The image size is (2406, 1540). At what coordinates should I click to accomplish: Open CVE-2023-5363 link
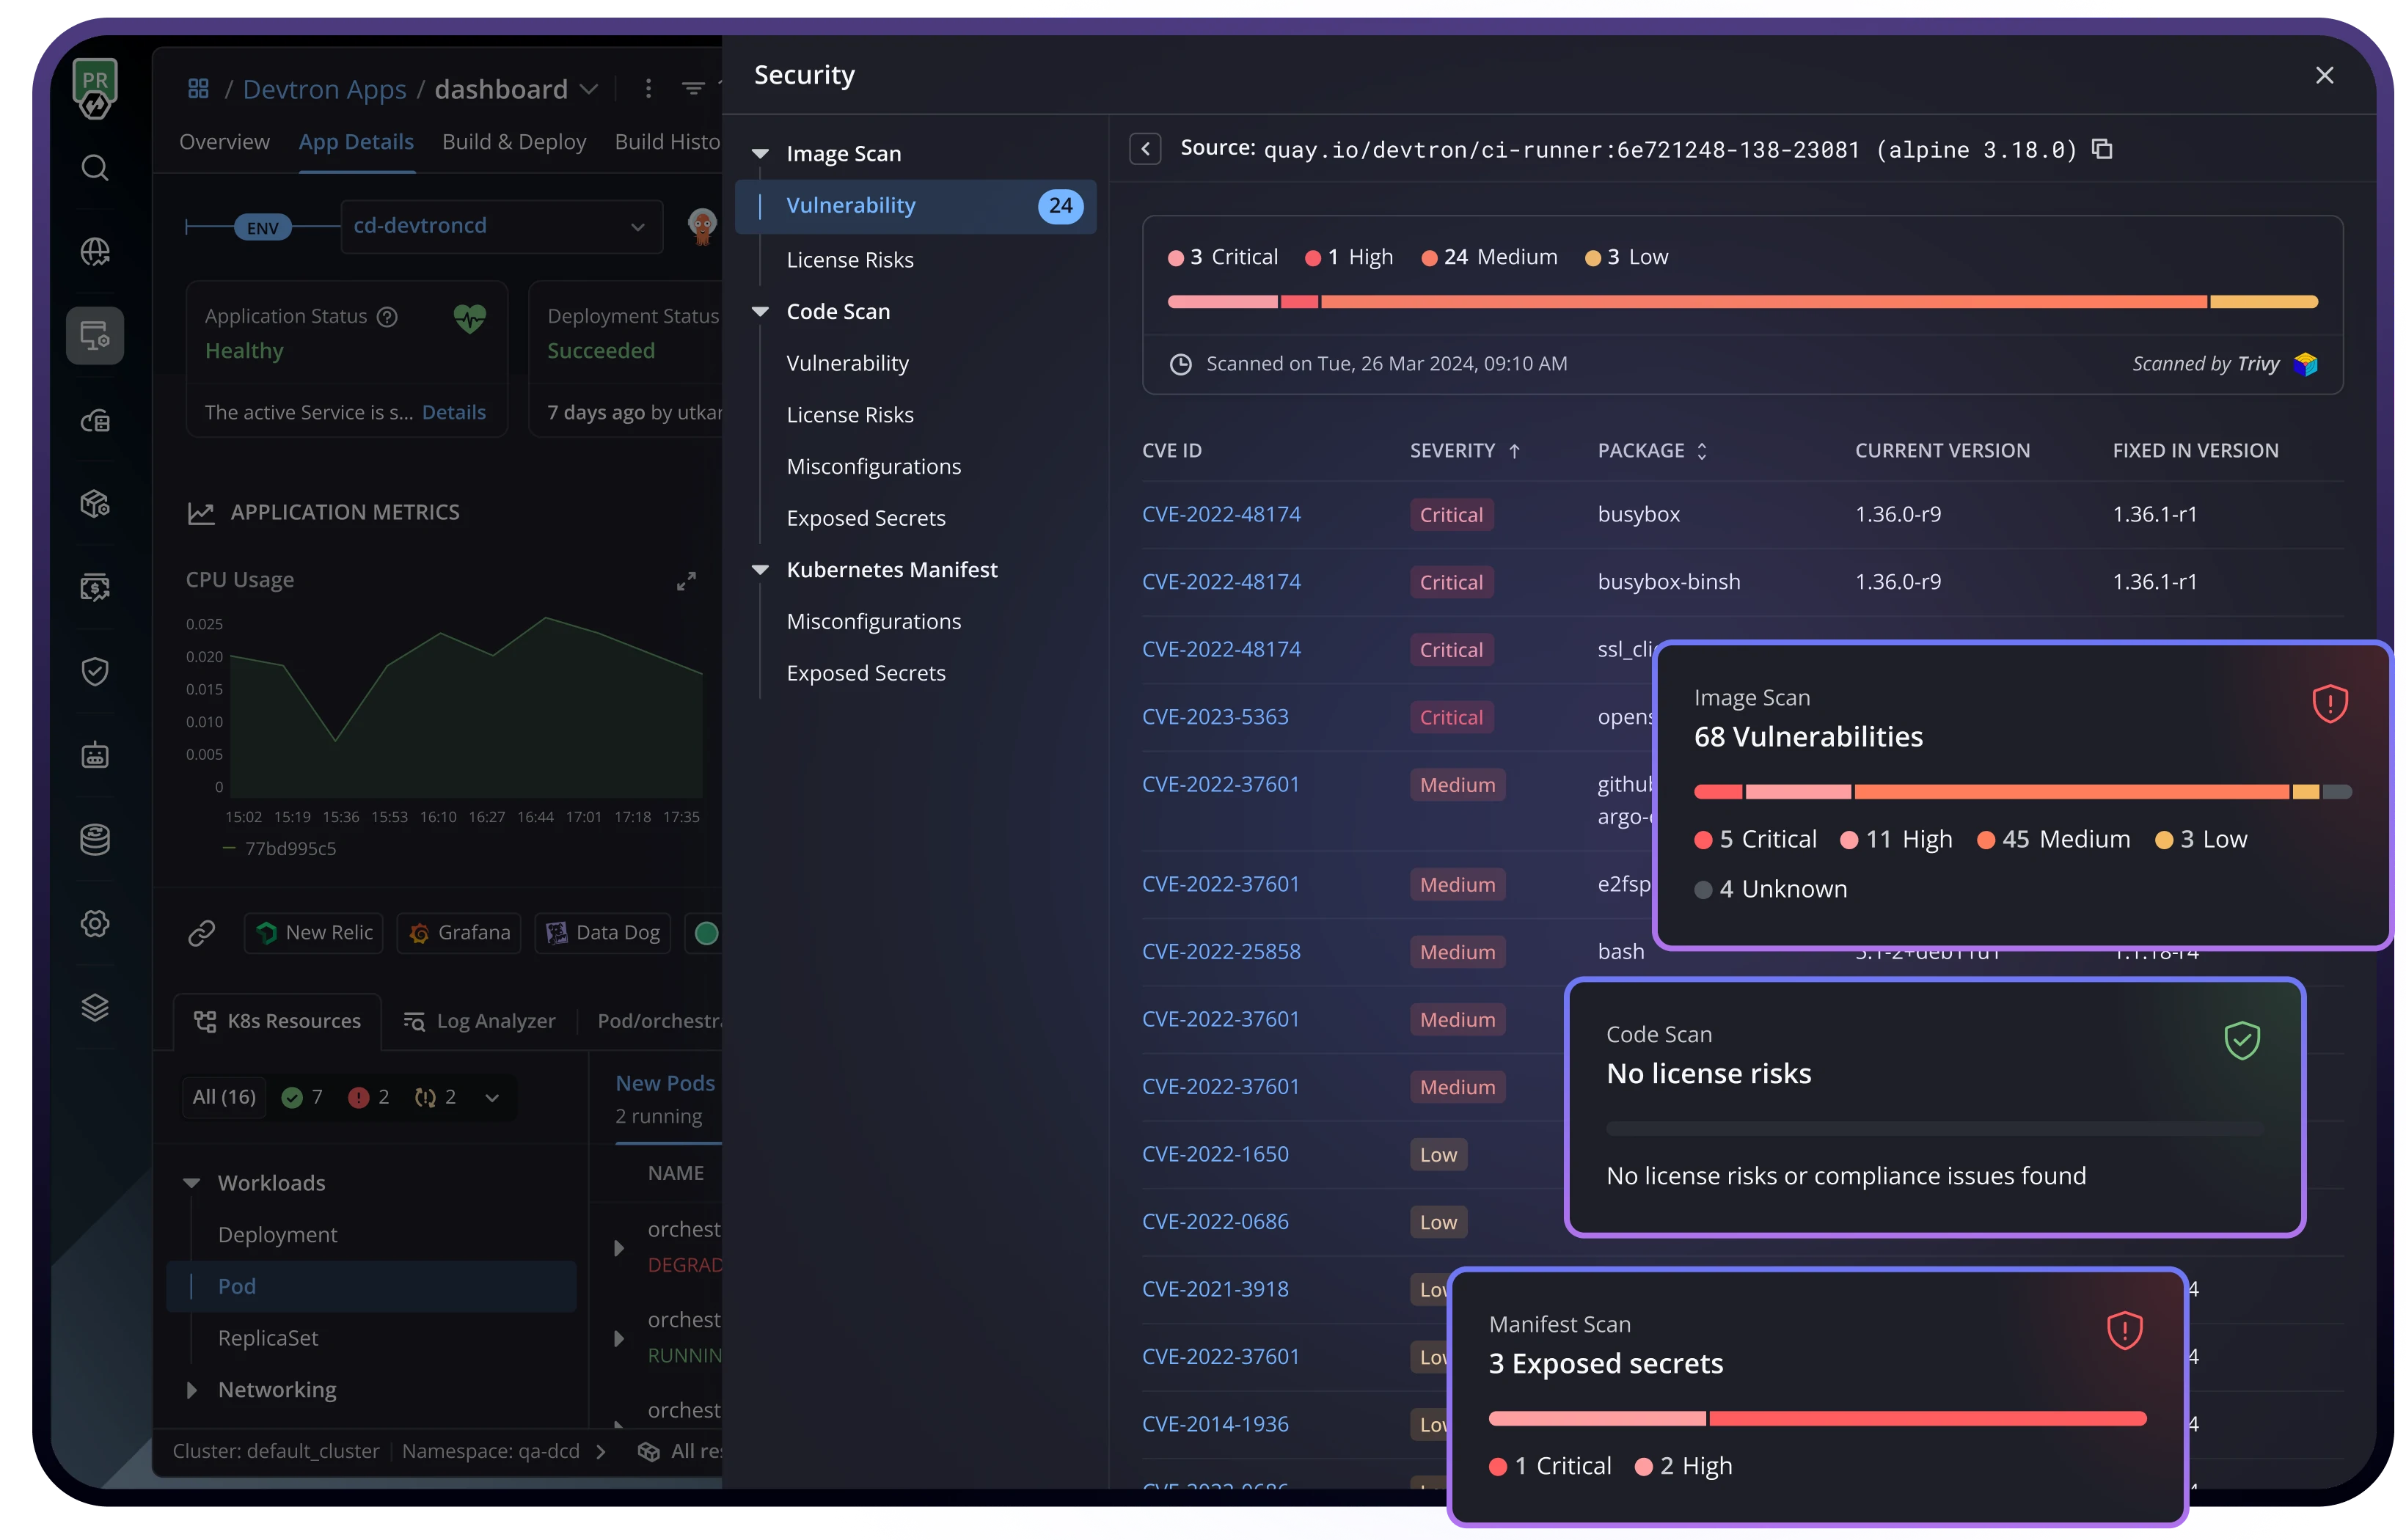[x=1215, y=717]
